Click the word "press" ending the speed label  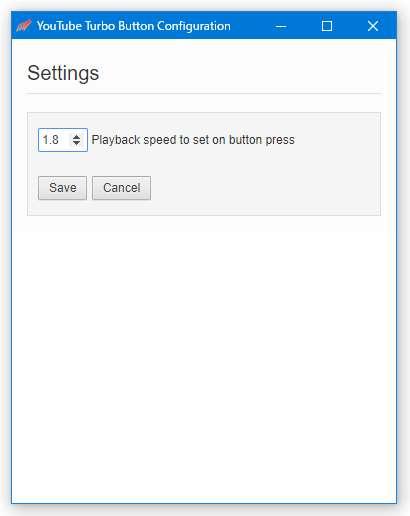280,141
